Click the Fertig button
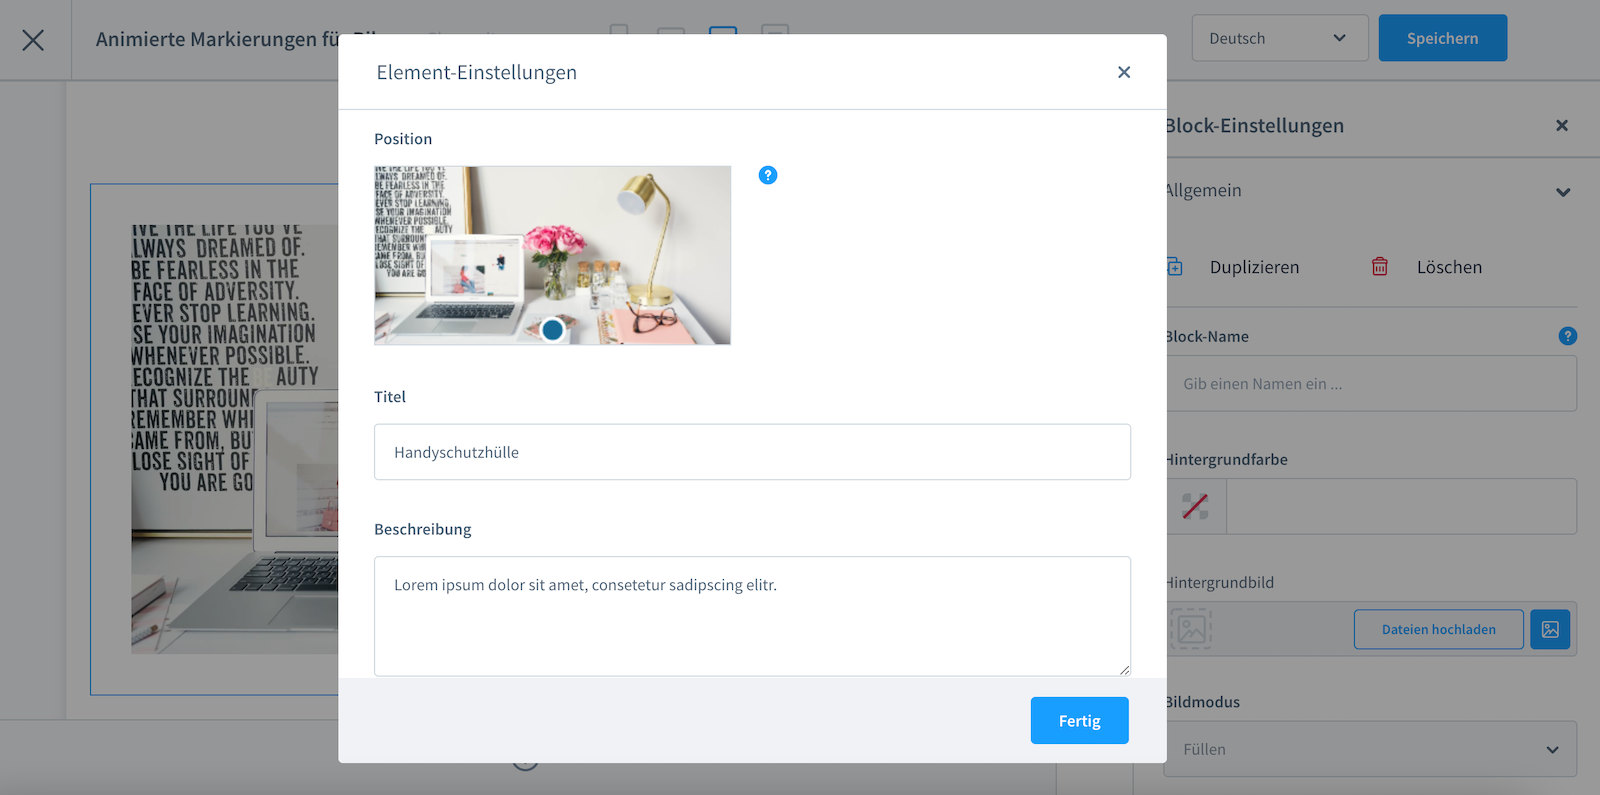 click(x=1079, y=720)
